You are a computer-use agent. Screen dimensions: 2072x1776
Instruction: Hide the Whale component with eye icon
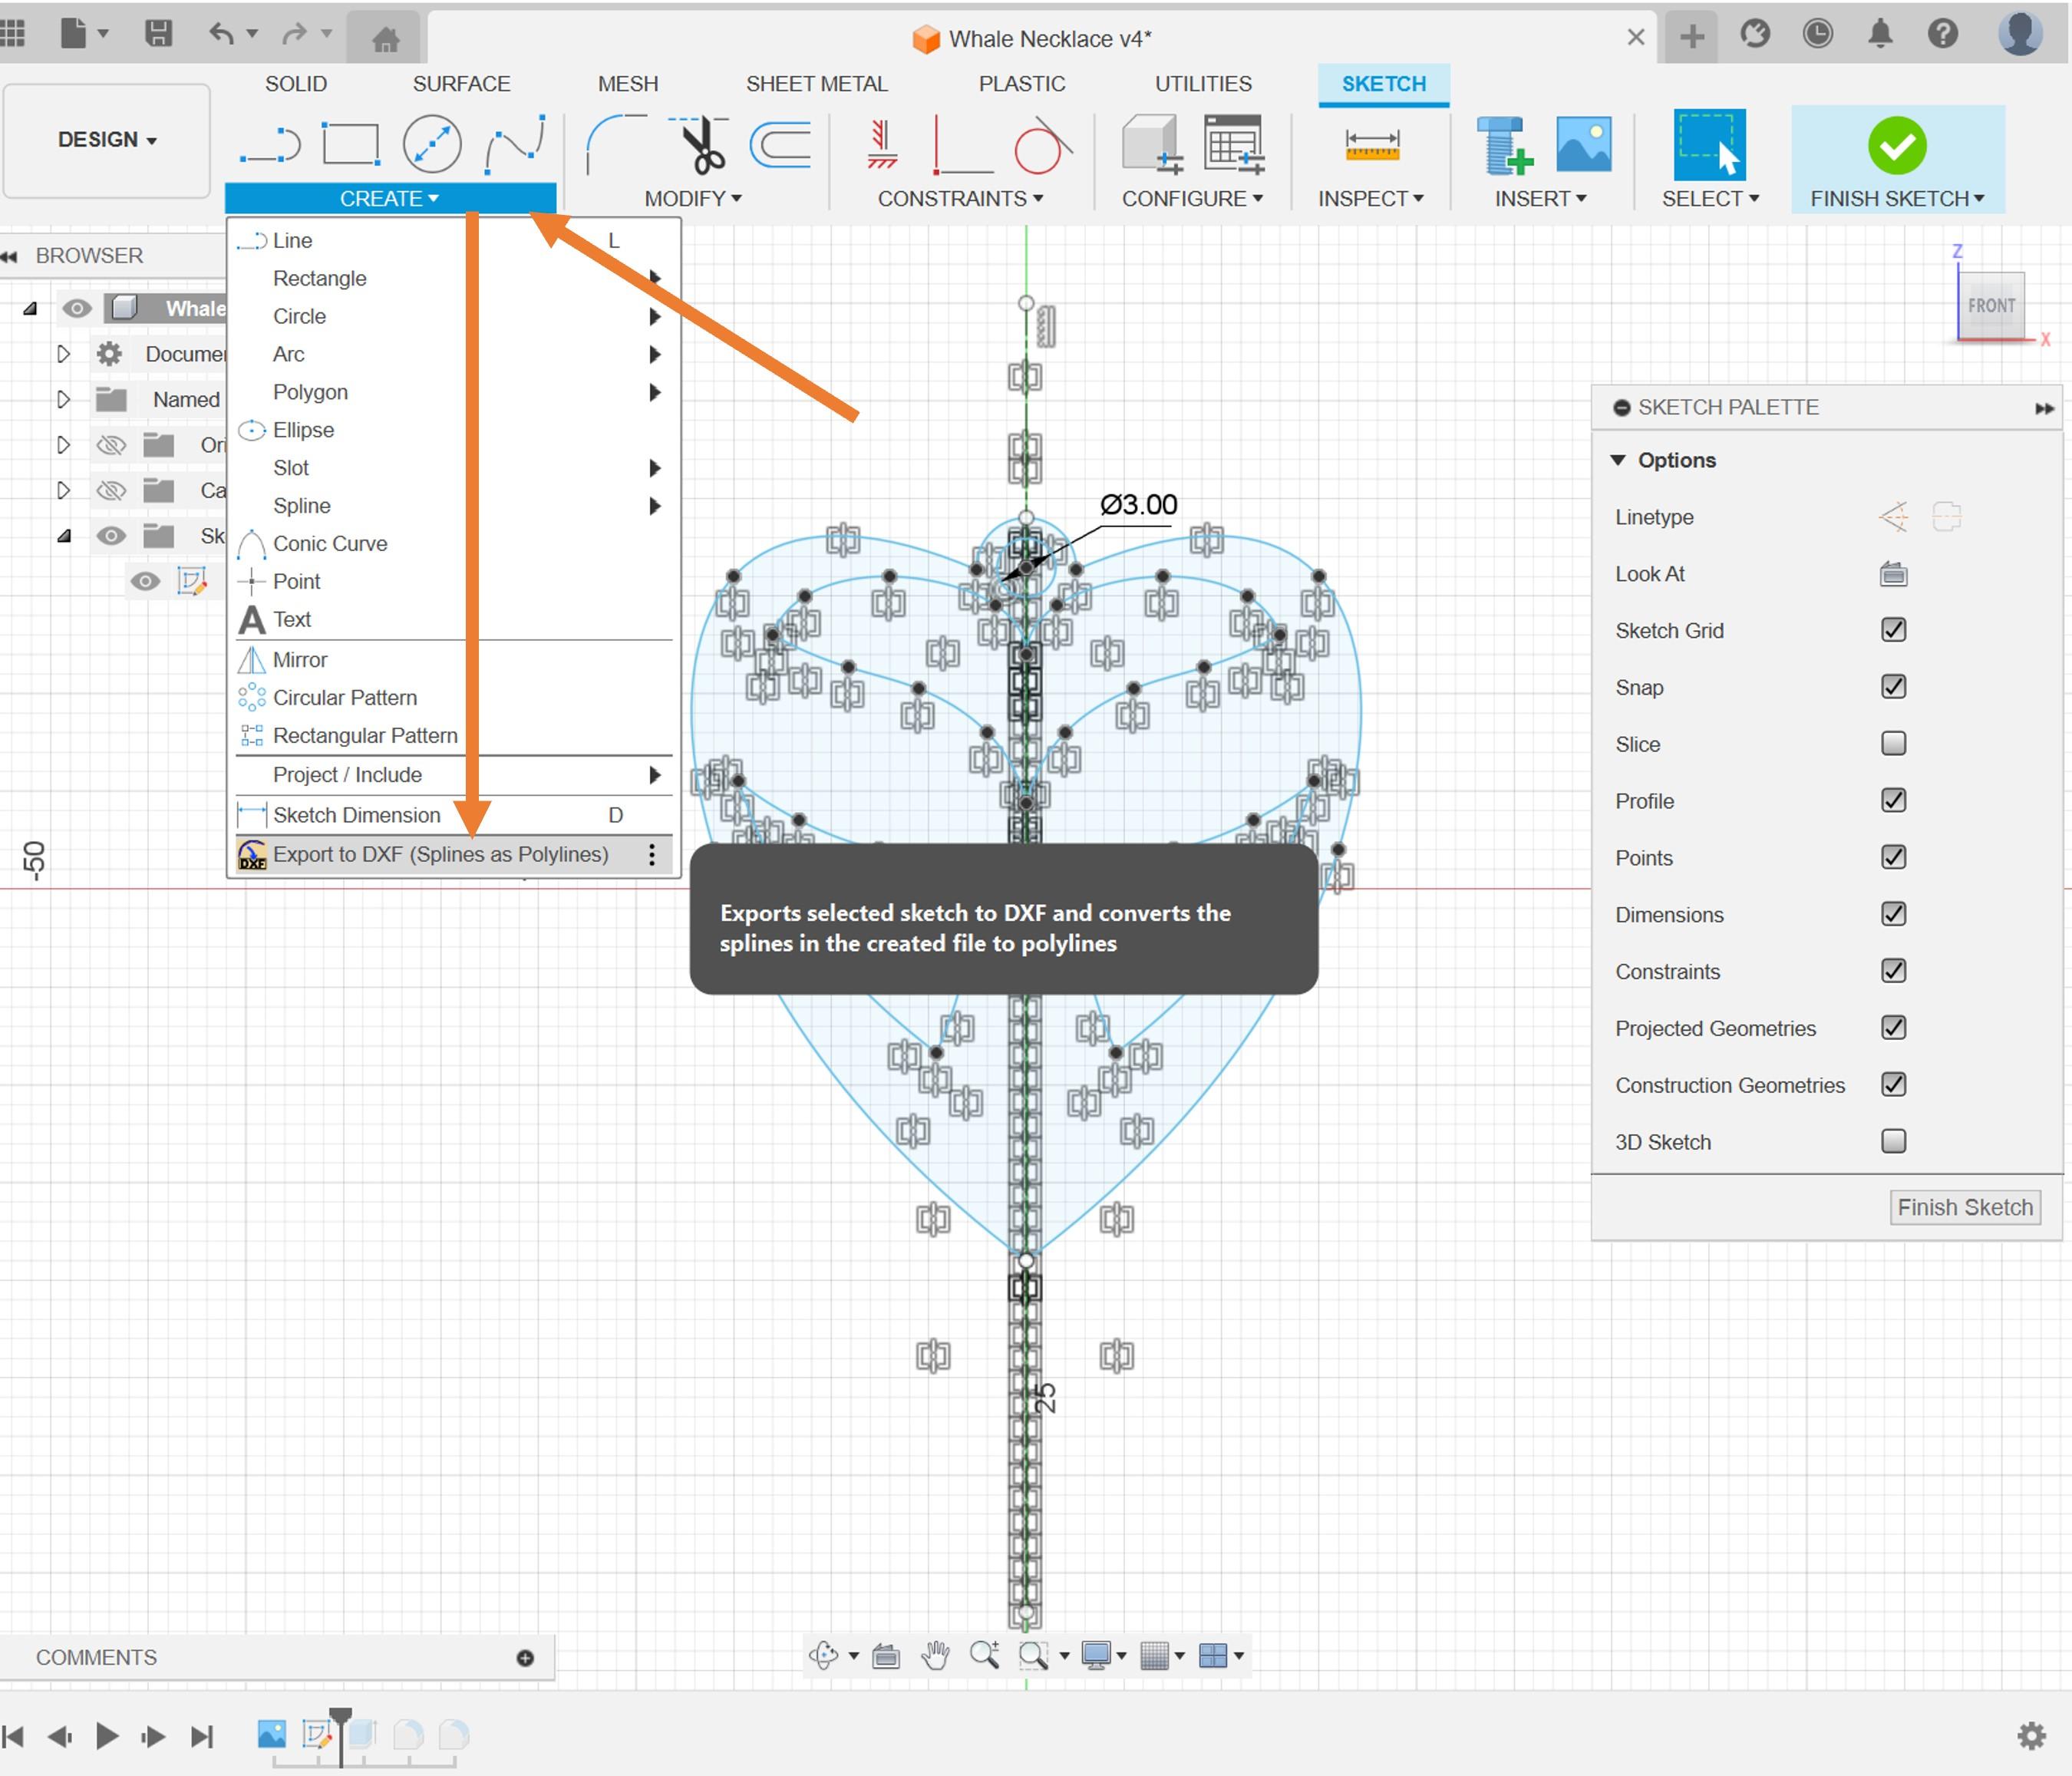(x=77, y=308)
